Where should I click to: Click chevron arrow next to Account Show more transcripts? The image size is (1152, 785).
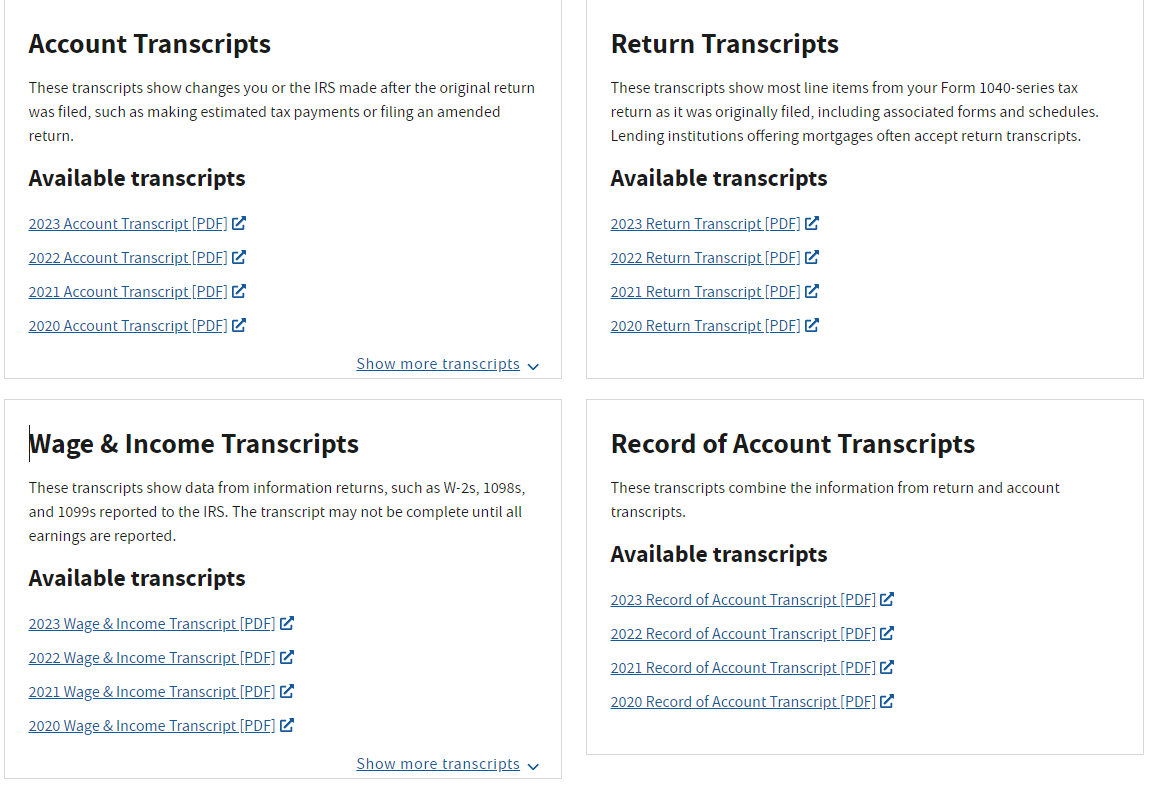533,366
